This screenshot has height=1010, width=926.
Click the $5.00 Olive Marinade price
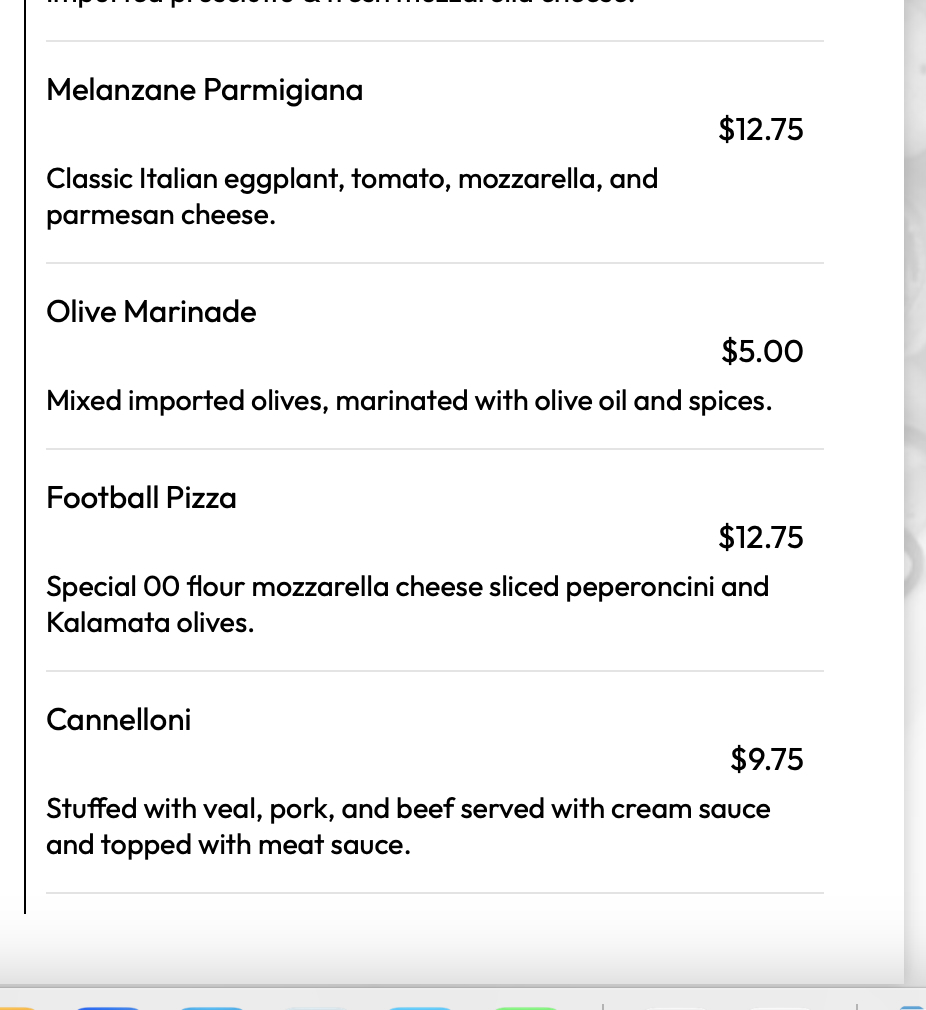(762, 351)
